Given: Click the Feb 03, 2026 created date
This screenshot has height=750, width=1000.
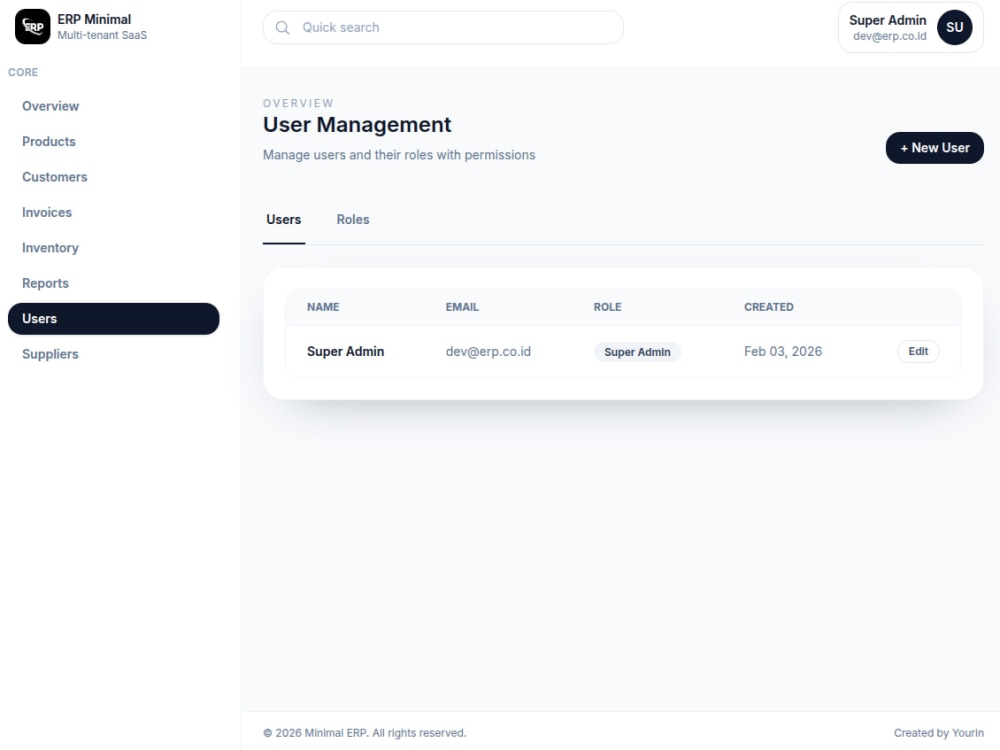Looking at the screenshot, I should pyautogui.click(x=783, y=351).
